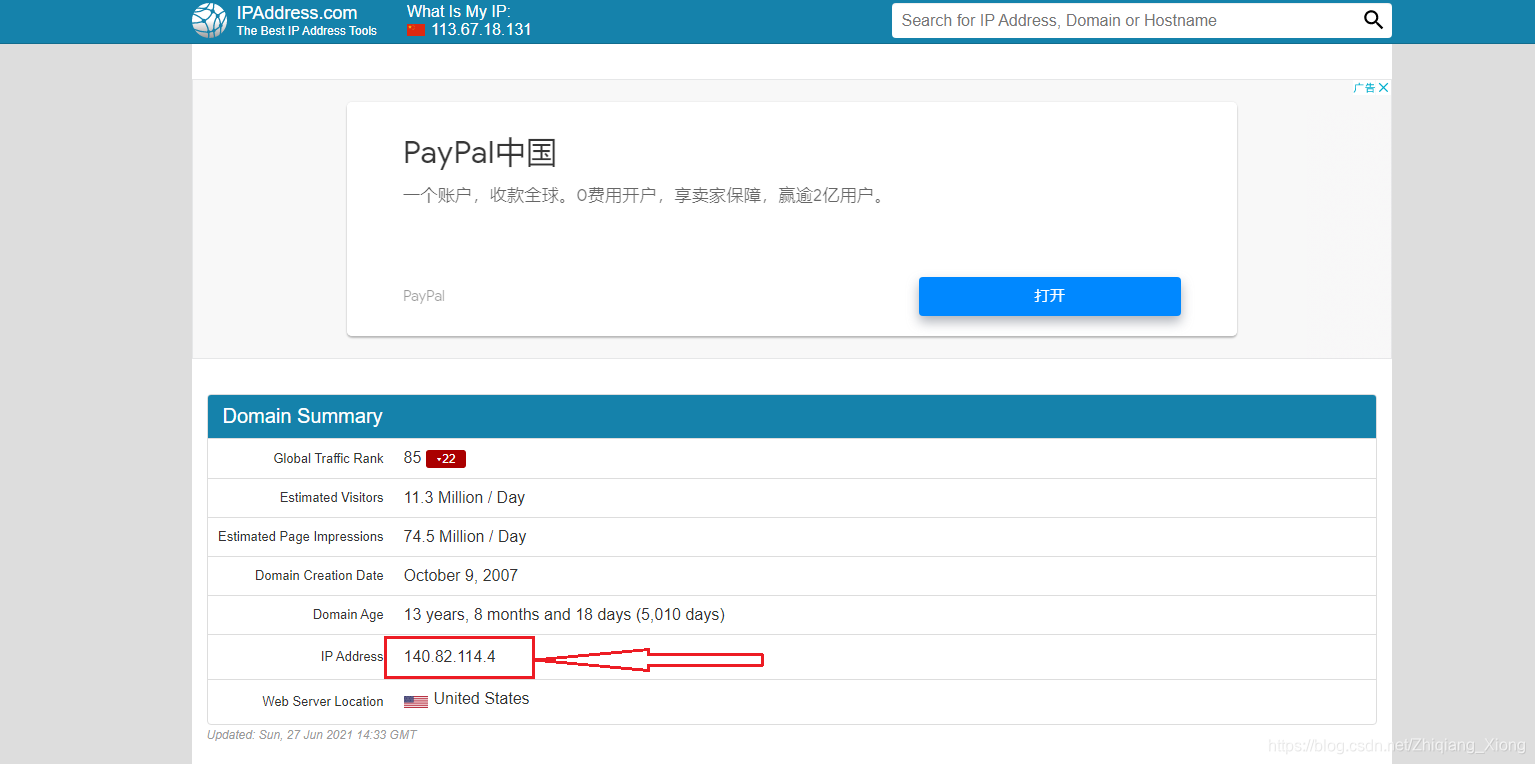
Task: Click the United States flag icon
Action: tap(415, 701)
